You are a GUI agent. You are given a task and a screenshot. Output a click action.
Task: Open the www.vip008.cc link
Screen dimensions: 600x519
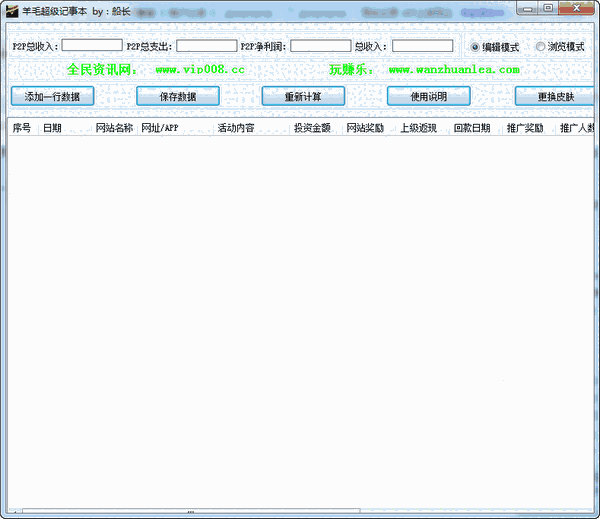point(200,70)
